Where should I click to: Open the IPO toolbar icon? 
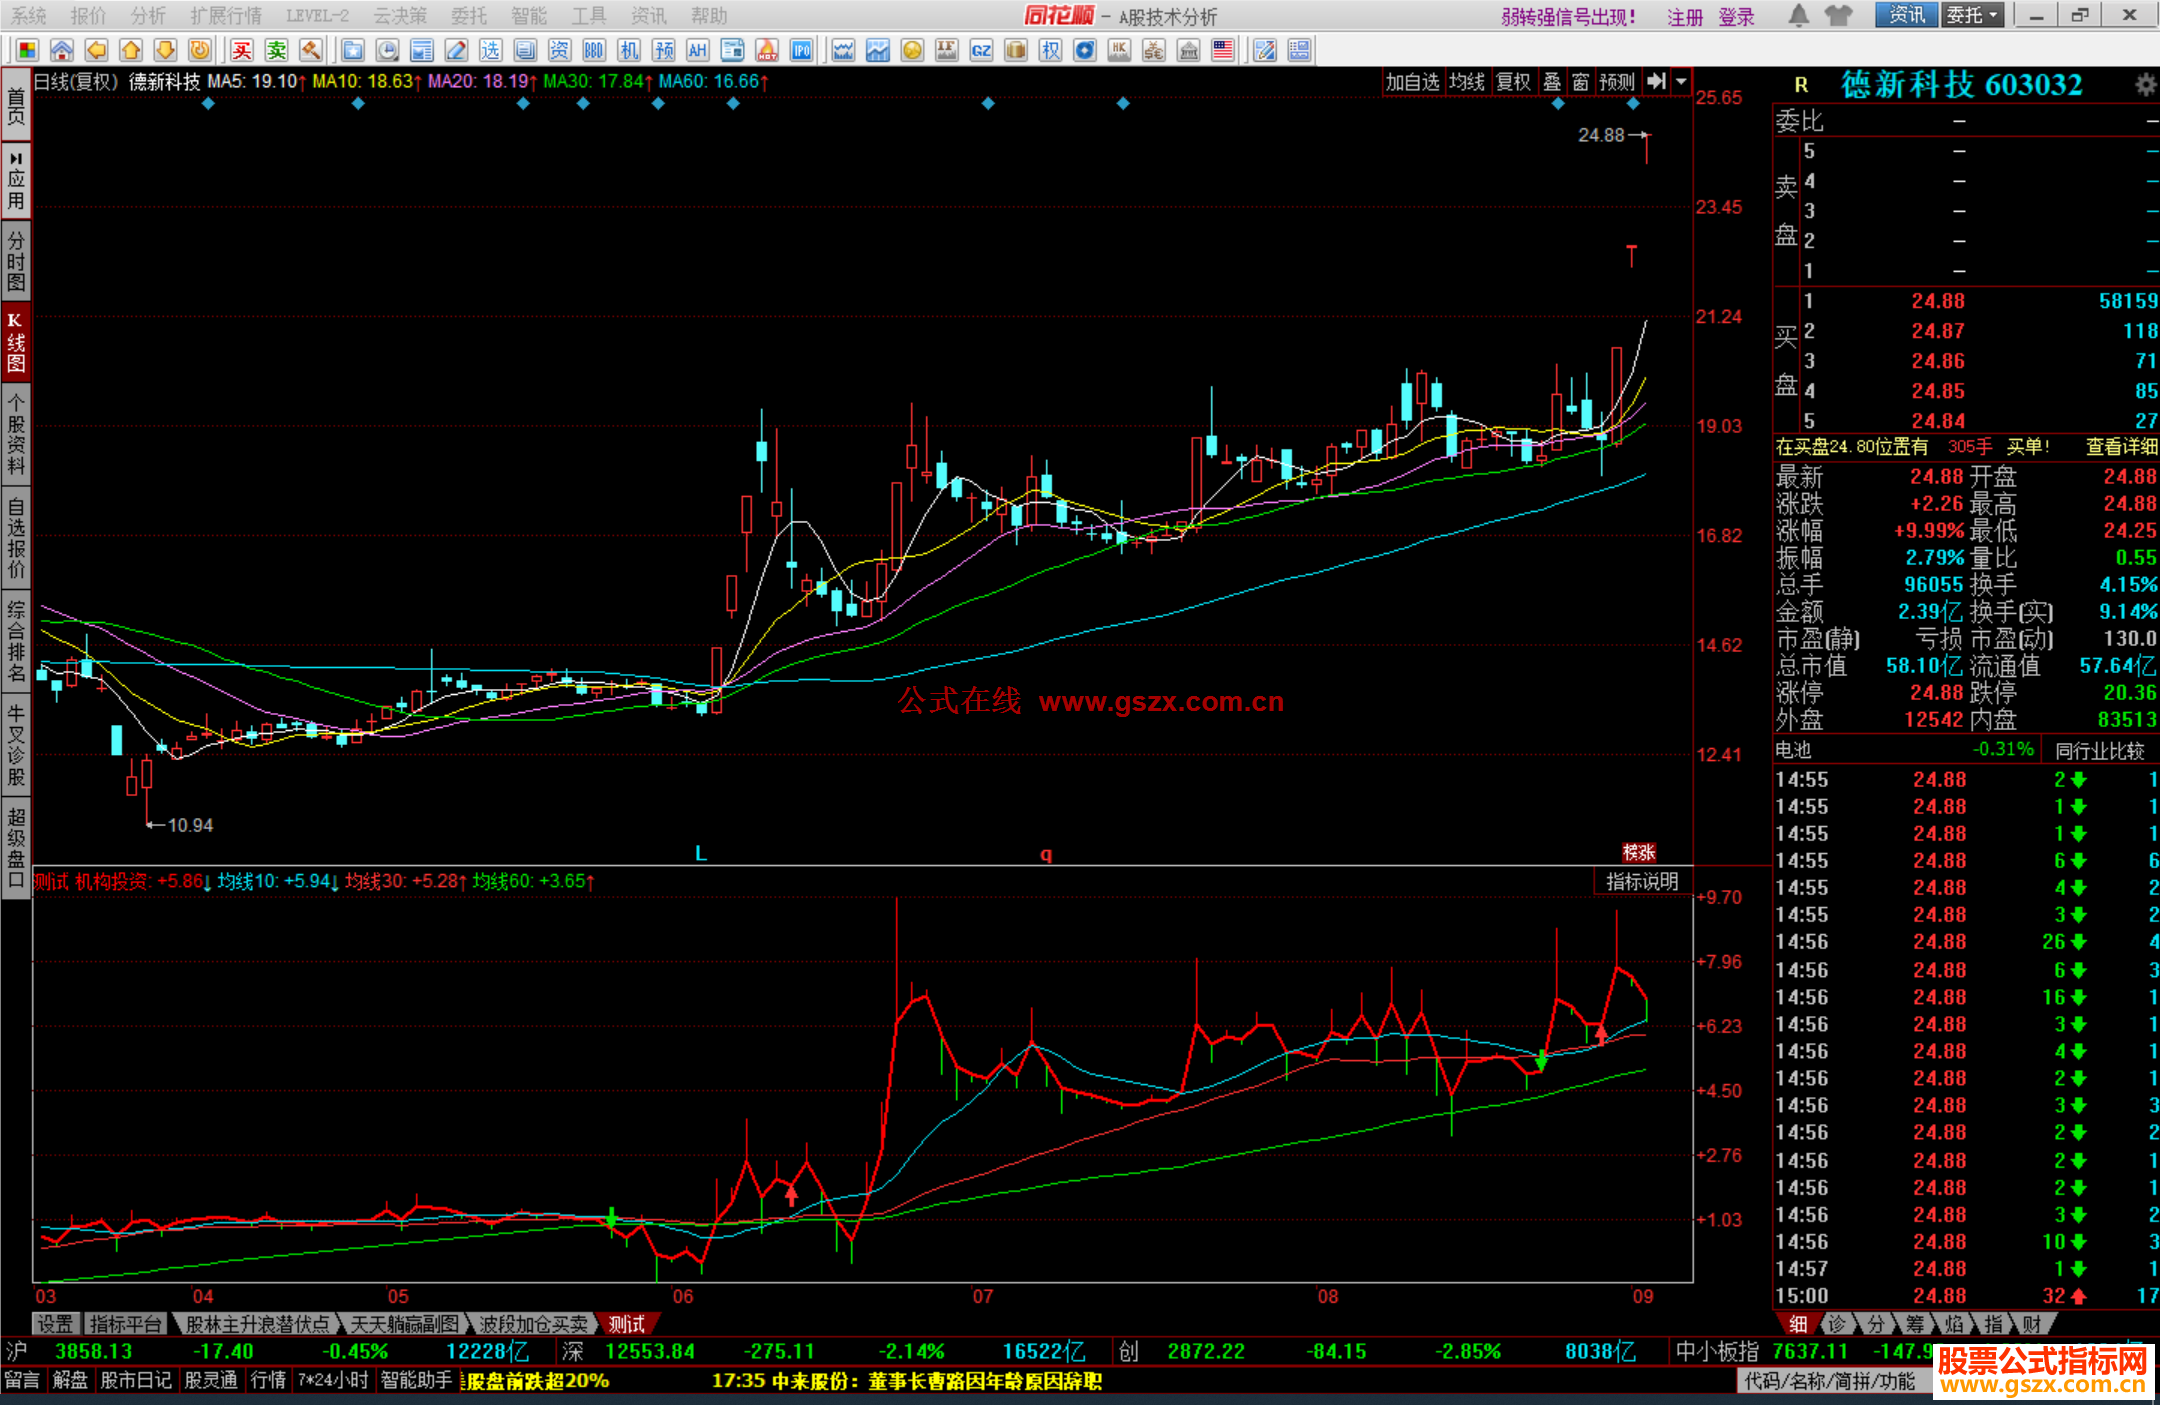(801, 50)
